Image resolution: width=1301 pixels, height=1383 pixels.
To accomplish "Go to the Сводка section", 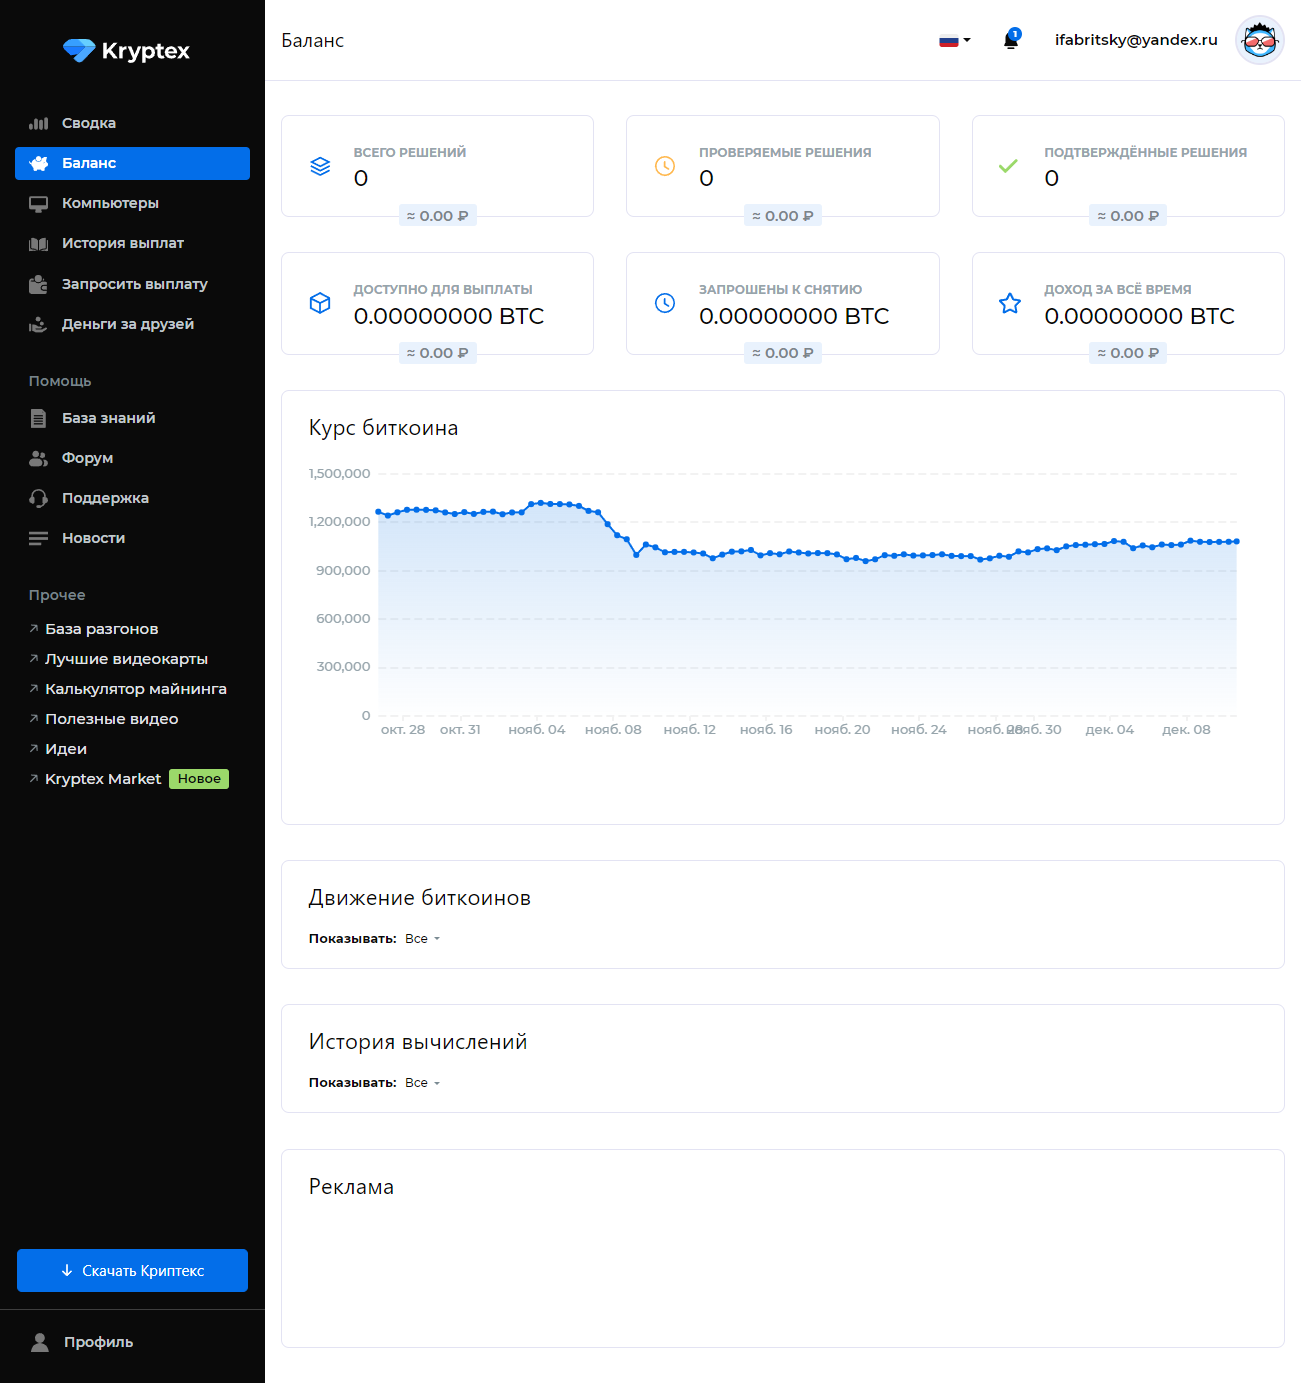I will [132, 123].
